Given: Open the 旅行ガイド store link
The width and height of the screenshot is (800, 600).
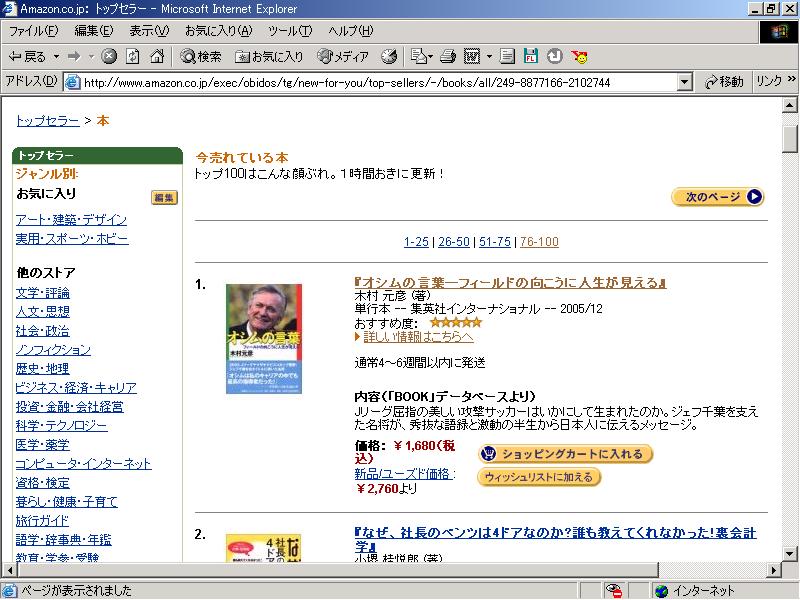Looking at the screenshot, I should (42, 521).
